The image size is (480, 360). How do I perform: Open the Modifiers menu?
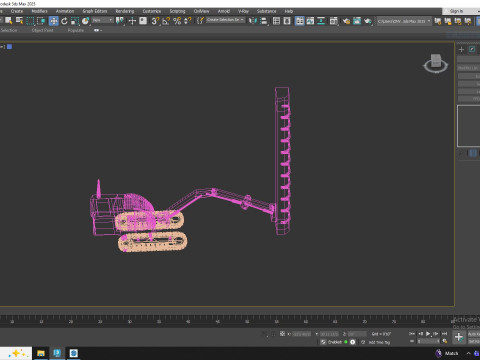click(39, 11)
